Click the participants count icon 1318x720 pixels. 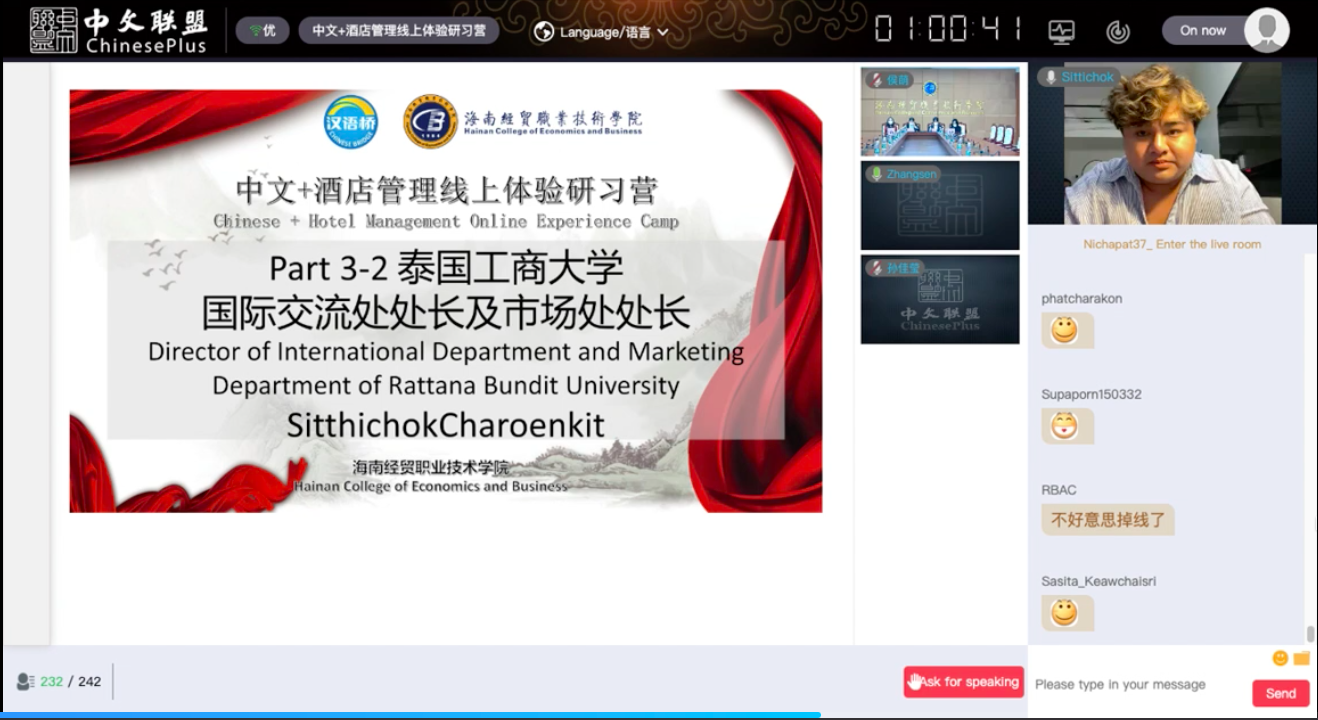[25, 682]
